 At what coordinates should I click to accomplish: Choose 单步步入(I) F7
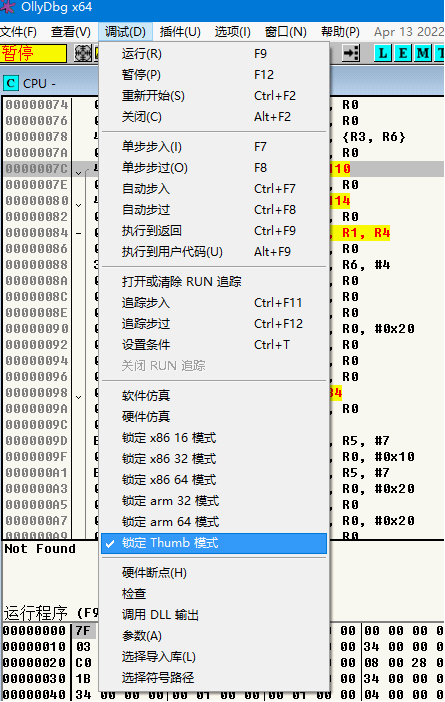[214, 147]
